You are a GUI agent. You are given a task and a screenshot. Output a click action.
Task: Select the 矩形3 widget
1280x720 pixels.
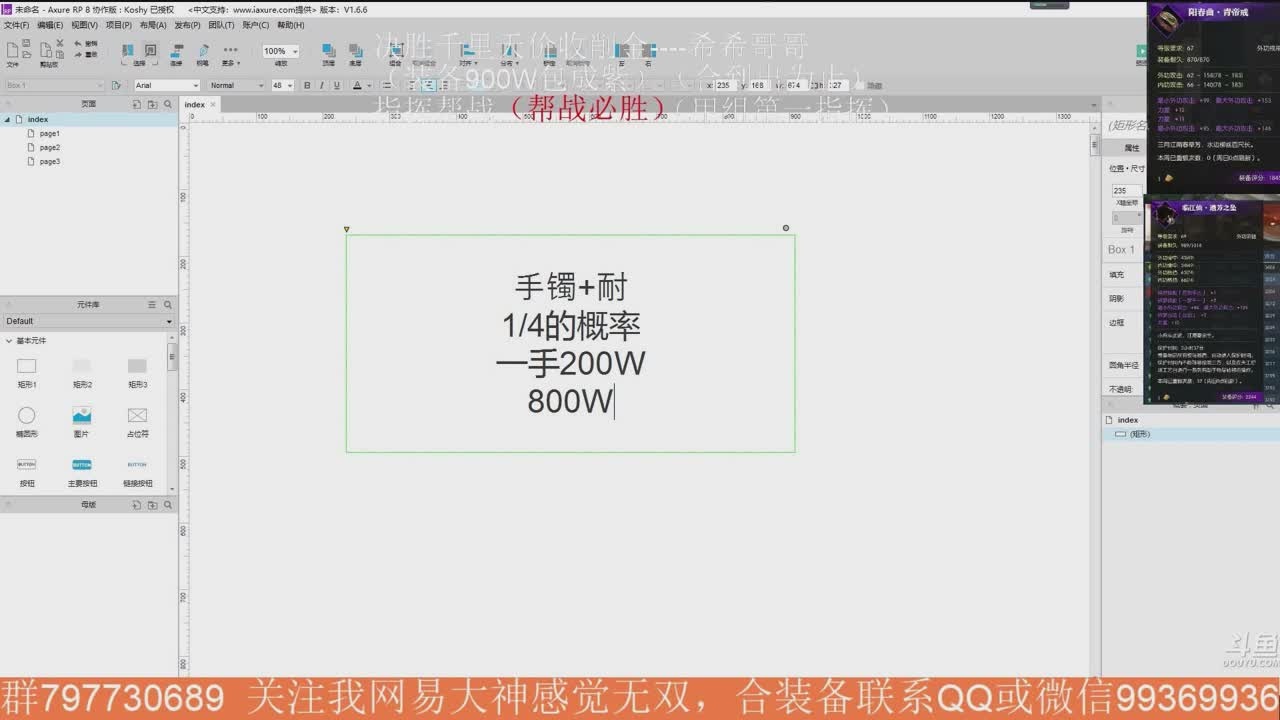[137, 372]
